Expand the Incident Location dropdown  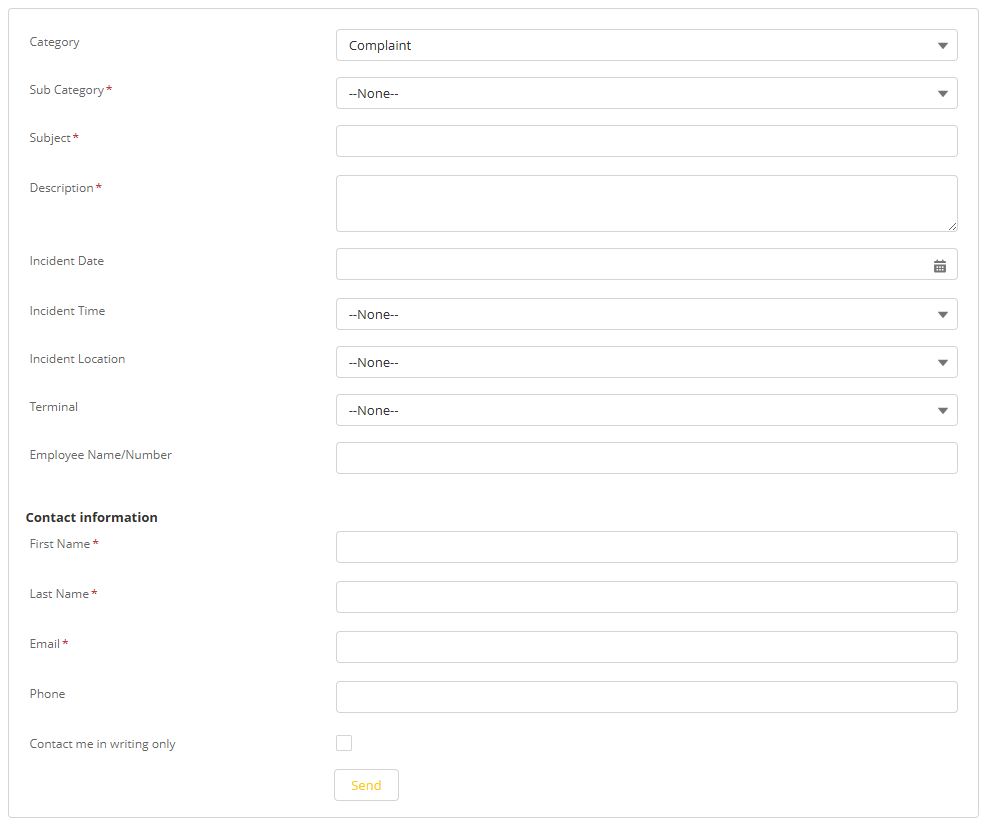click(646, 363)
